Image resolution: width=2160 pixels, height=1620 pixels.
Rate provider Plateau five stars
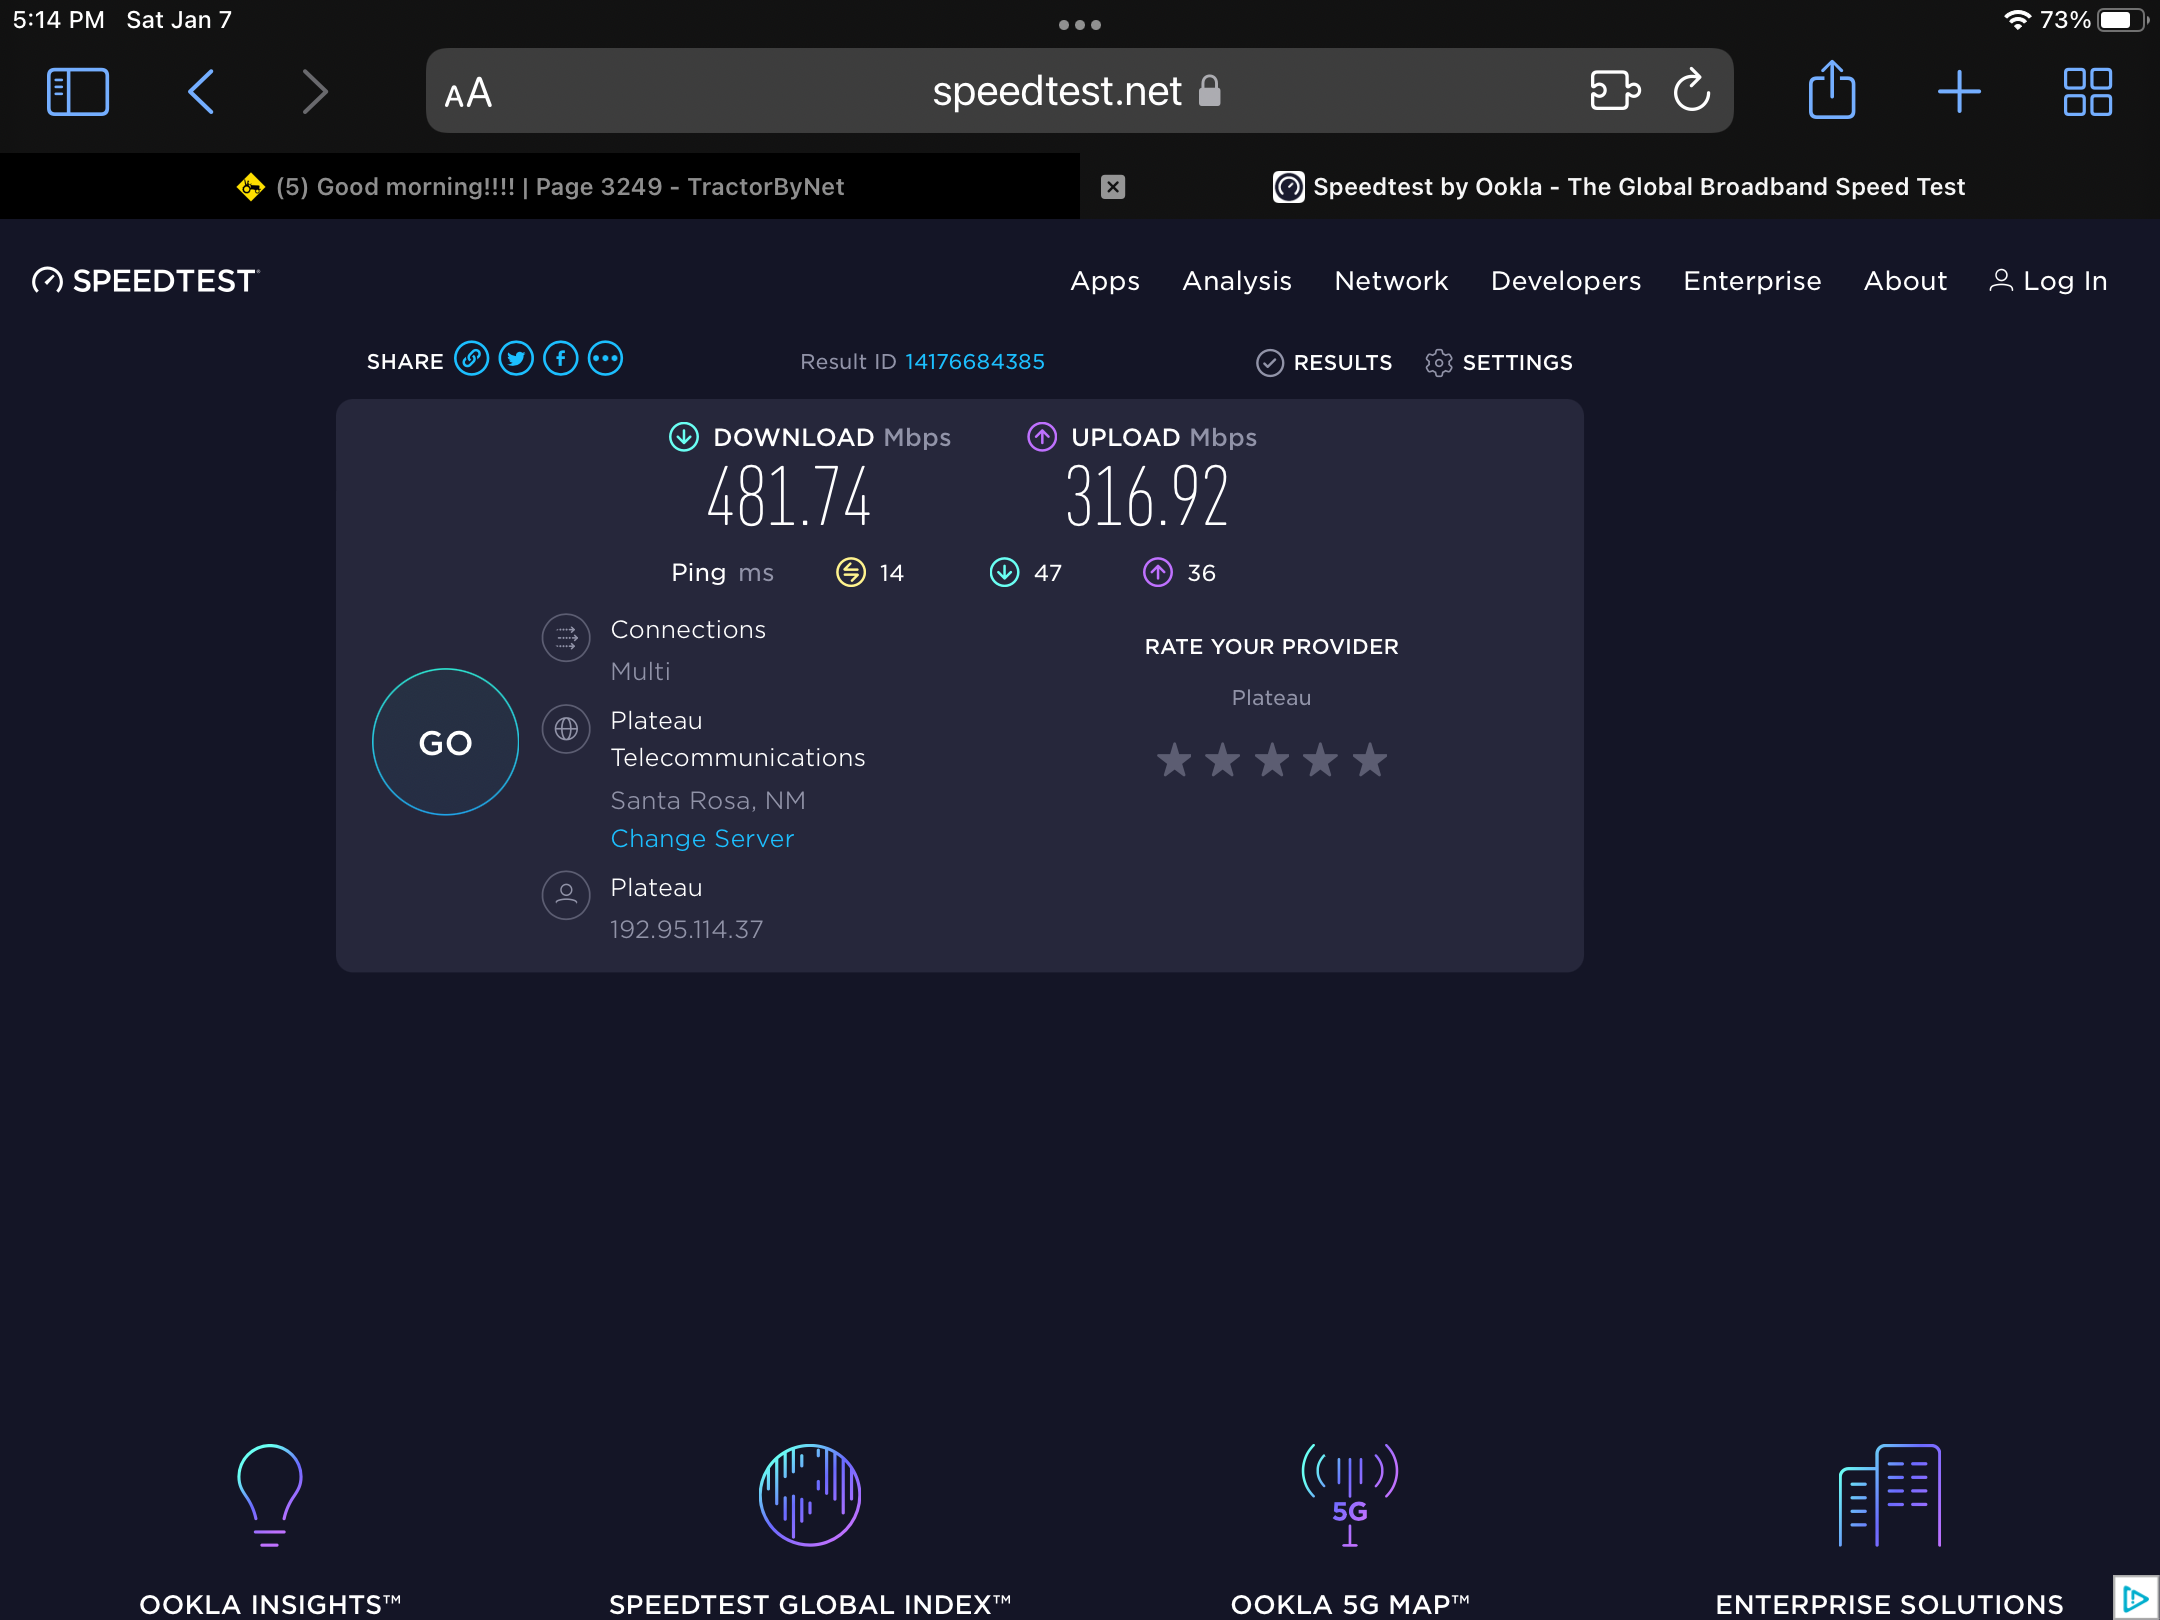[x=1369, y=761]
